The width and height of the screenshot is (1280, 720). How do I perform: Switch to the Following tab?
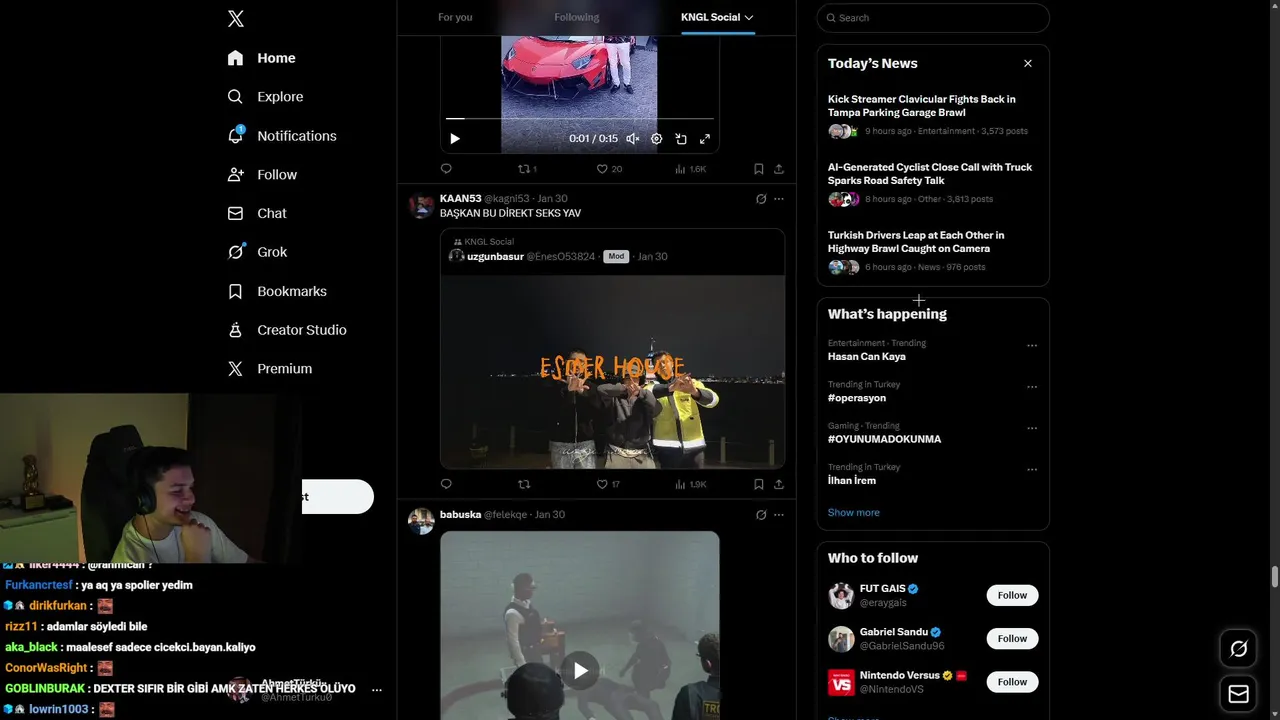coord(577,17)
